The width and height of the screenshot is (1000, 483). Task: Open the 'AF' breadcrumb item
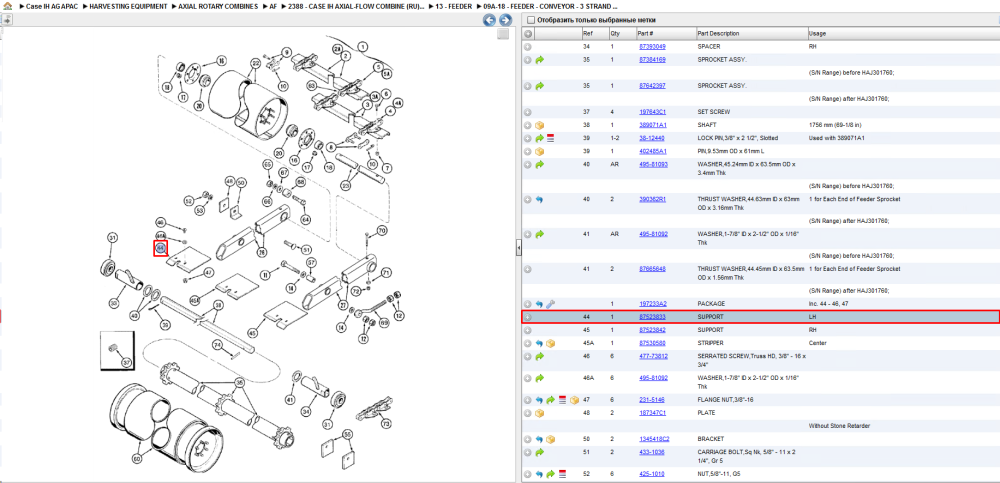tap(273, 6)
